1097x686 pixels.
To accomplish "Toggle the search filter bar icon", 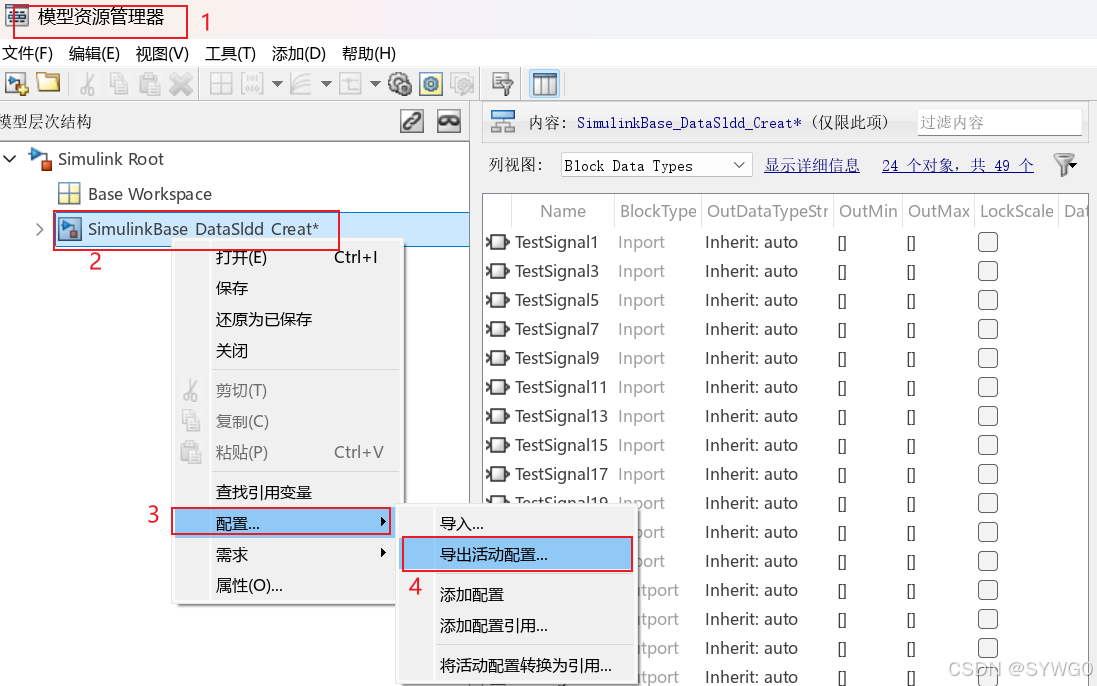I will [x=502, y=85].
